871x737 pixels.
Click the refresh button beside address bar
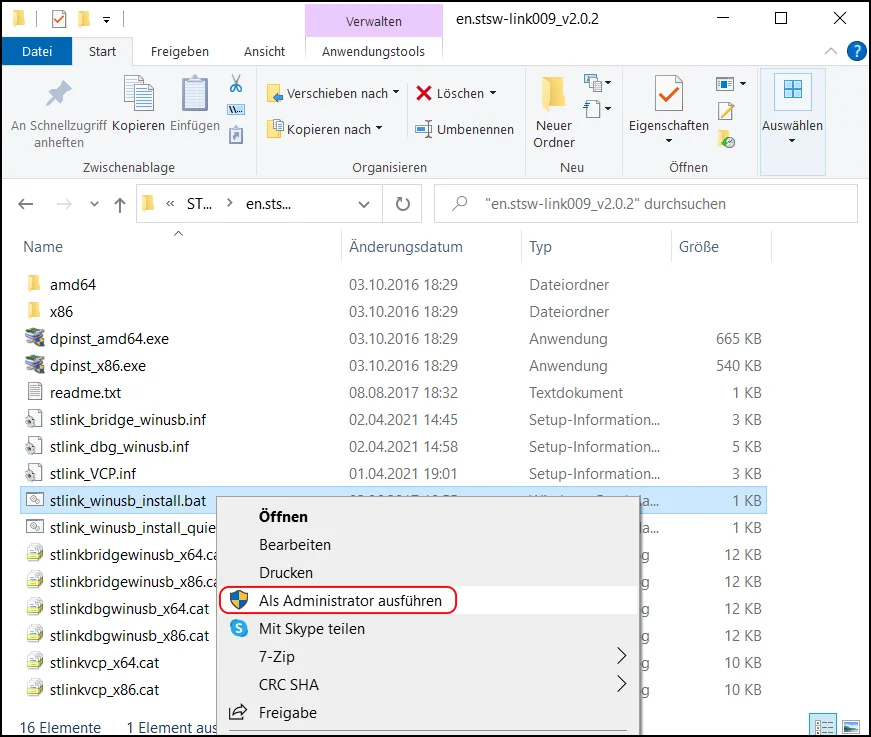(x=403, y=204)
